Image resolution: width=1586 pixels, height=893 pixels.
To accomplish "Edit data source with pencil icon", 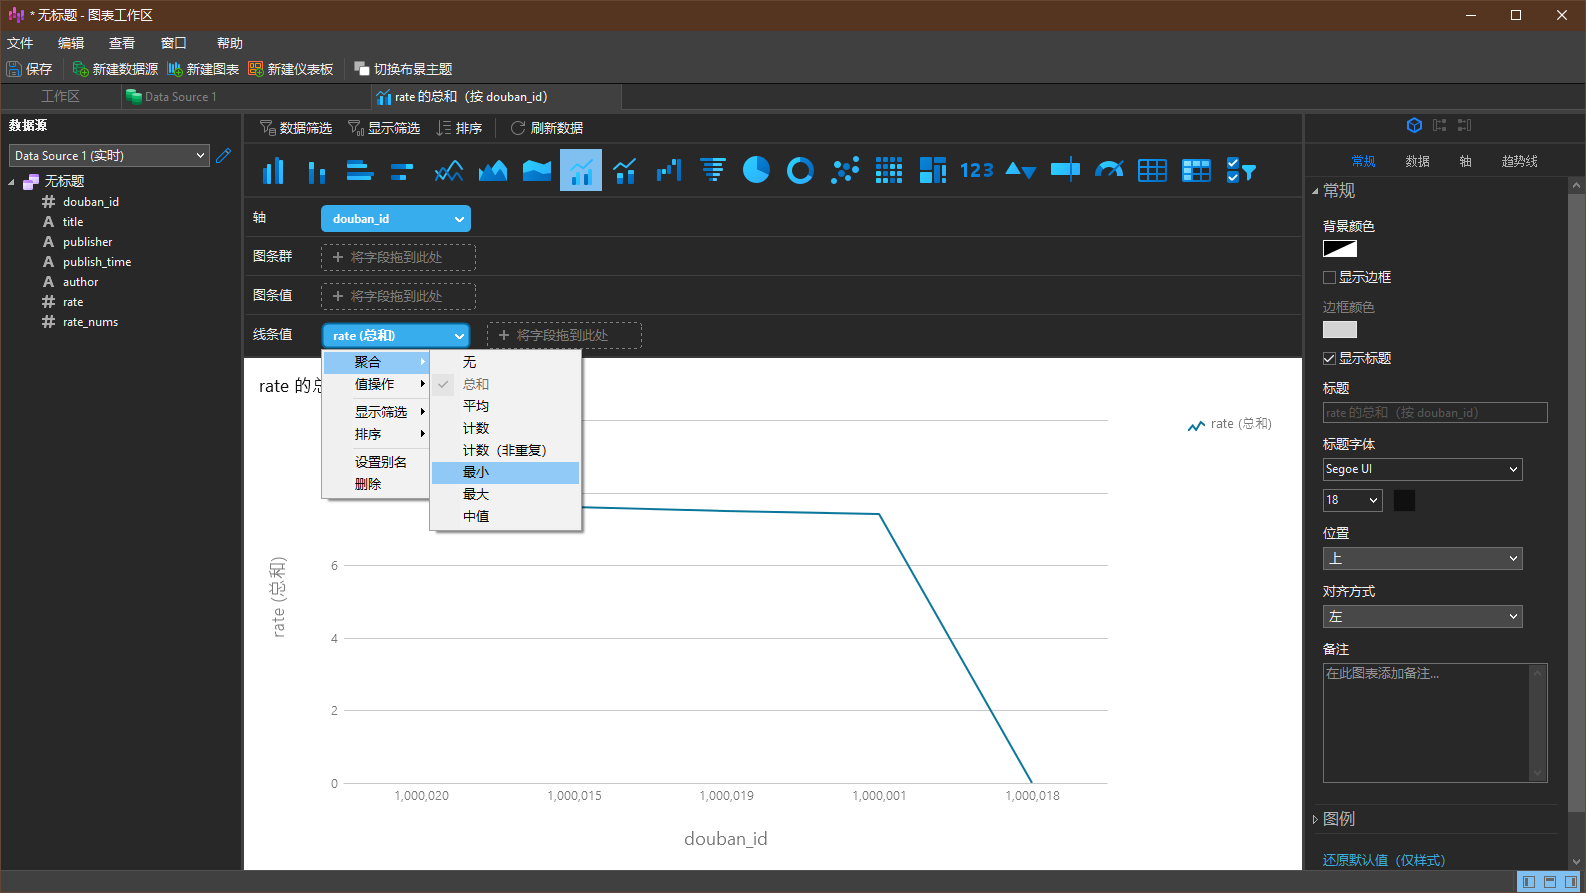I will [224, 155].
